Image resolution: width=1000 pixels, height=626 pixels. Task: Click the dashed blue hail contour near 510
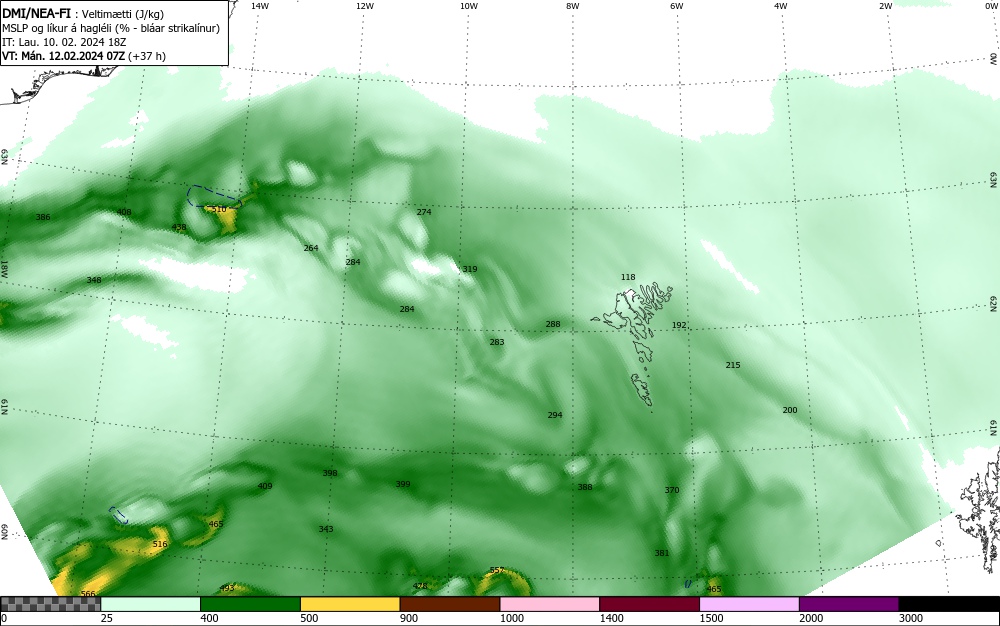(213, 196)
